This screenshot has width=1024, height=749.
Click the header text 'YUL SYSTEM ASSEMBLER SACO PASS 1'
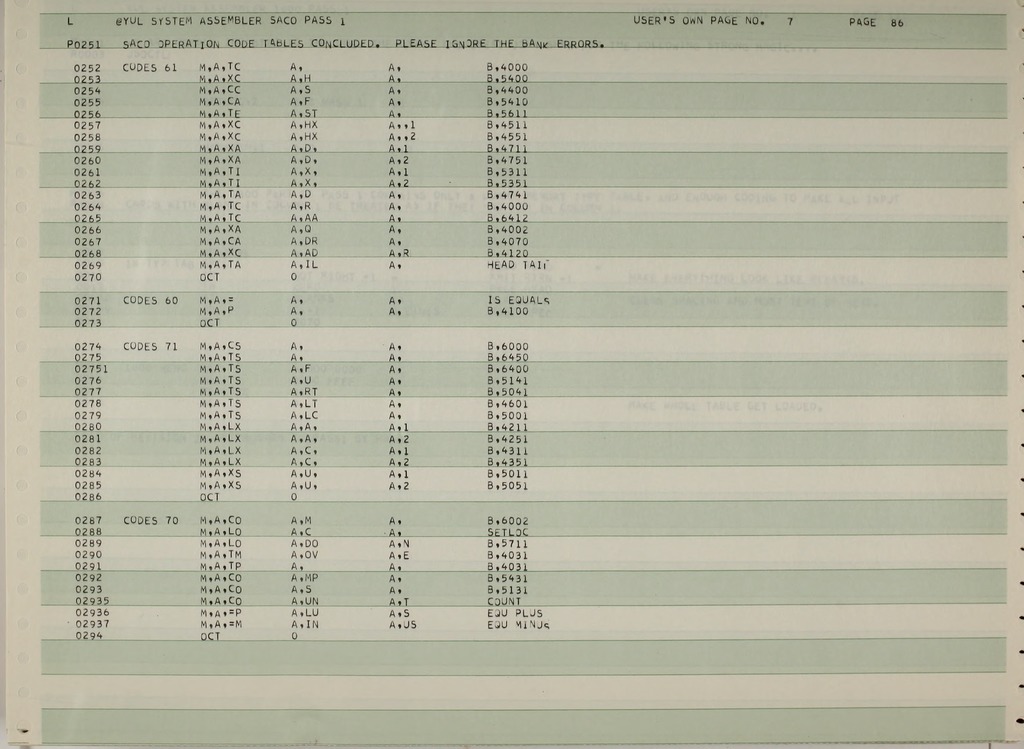(231, 21)
